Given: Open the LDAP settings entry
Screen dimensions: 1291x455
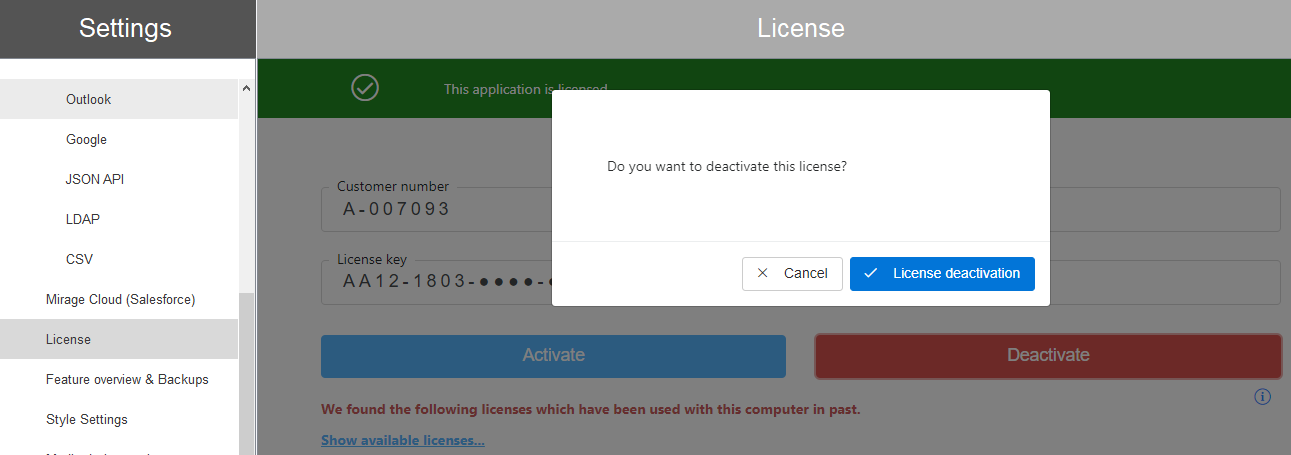Looking at the screenshot, I should (83, 220).
